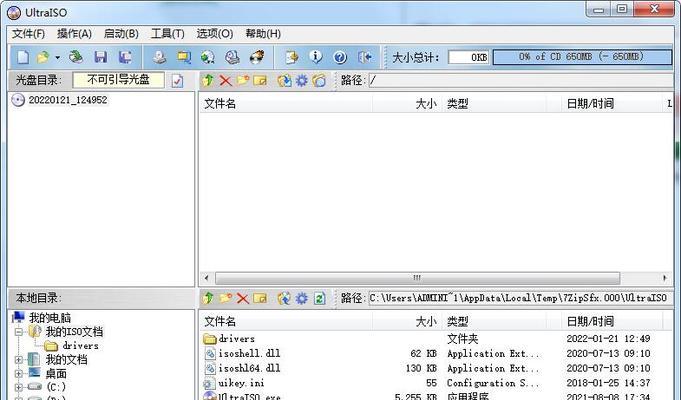This screenshot has width=681, height=400.
Task: Click gear properties icon in disc pane toolbar
Action: pos(301,80)
